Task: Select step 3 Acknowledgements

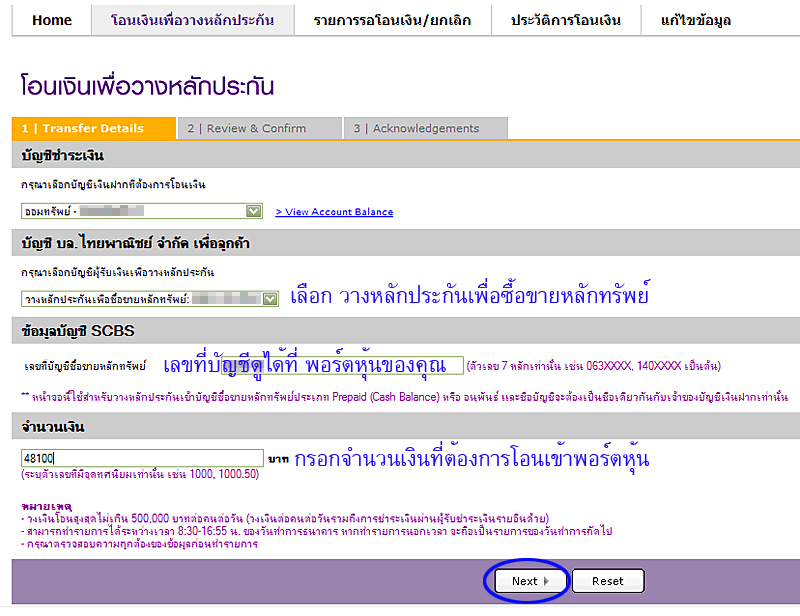Action: coord(425,128)
